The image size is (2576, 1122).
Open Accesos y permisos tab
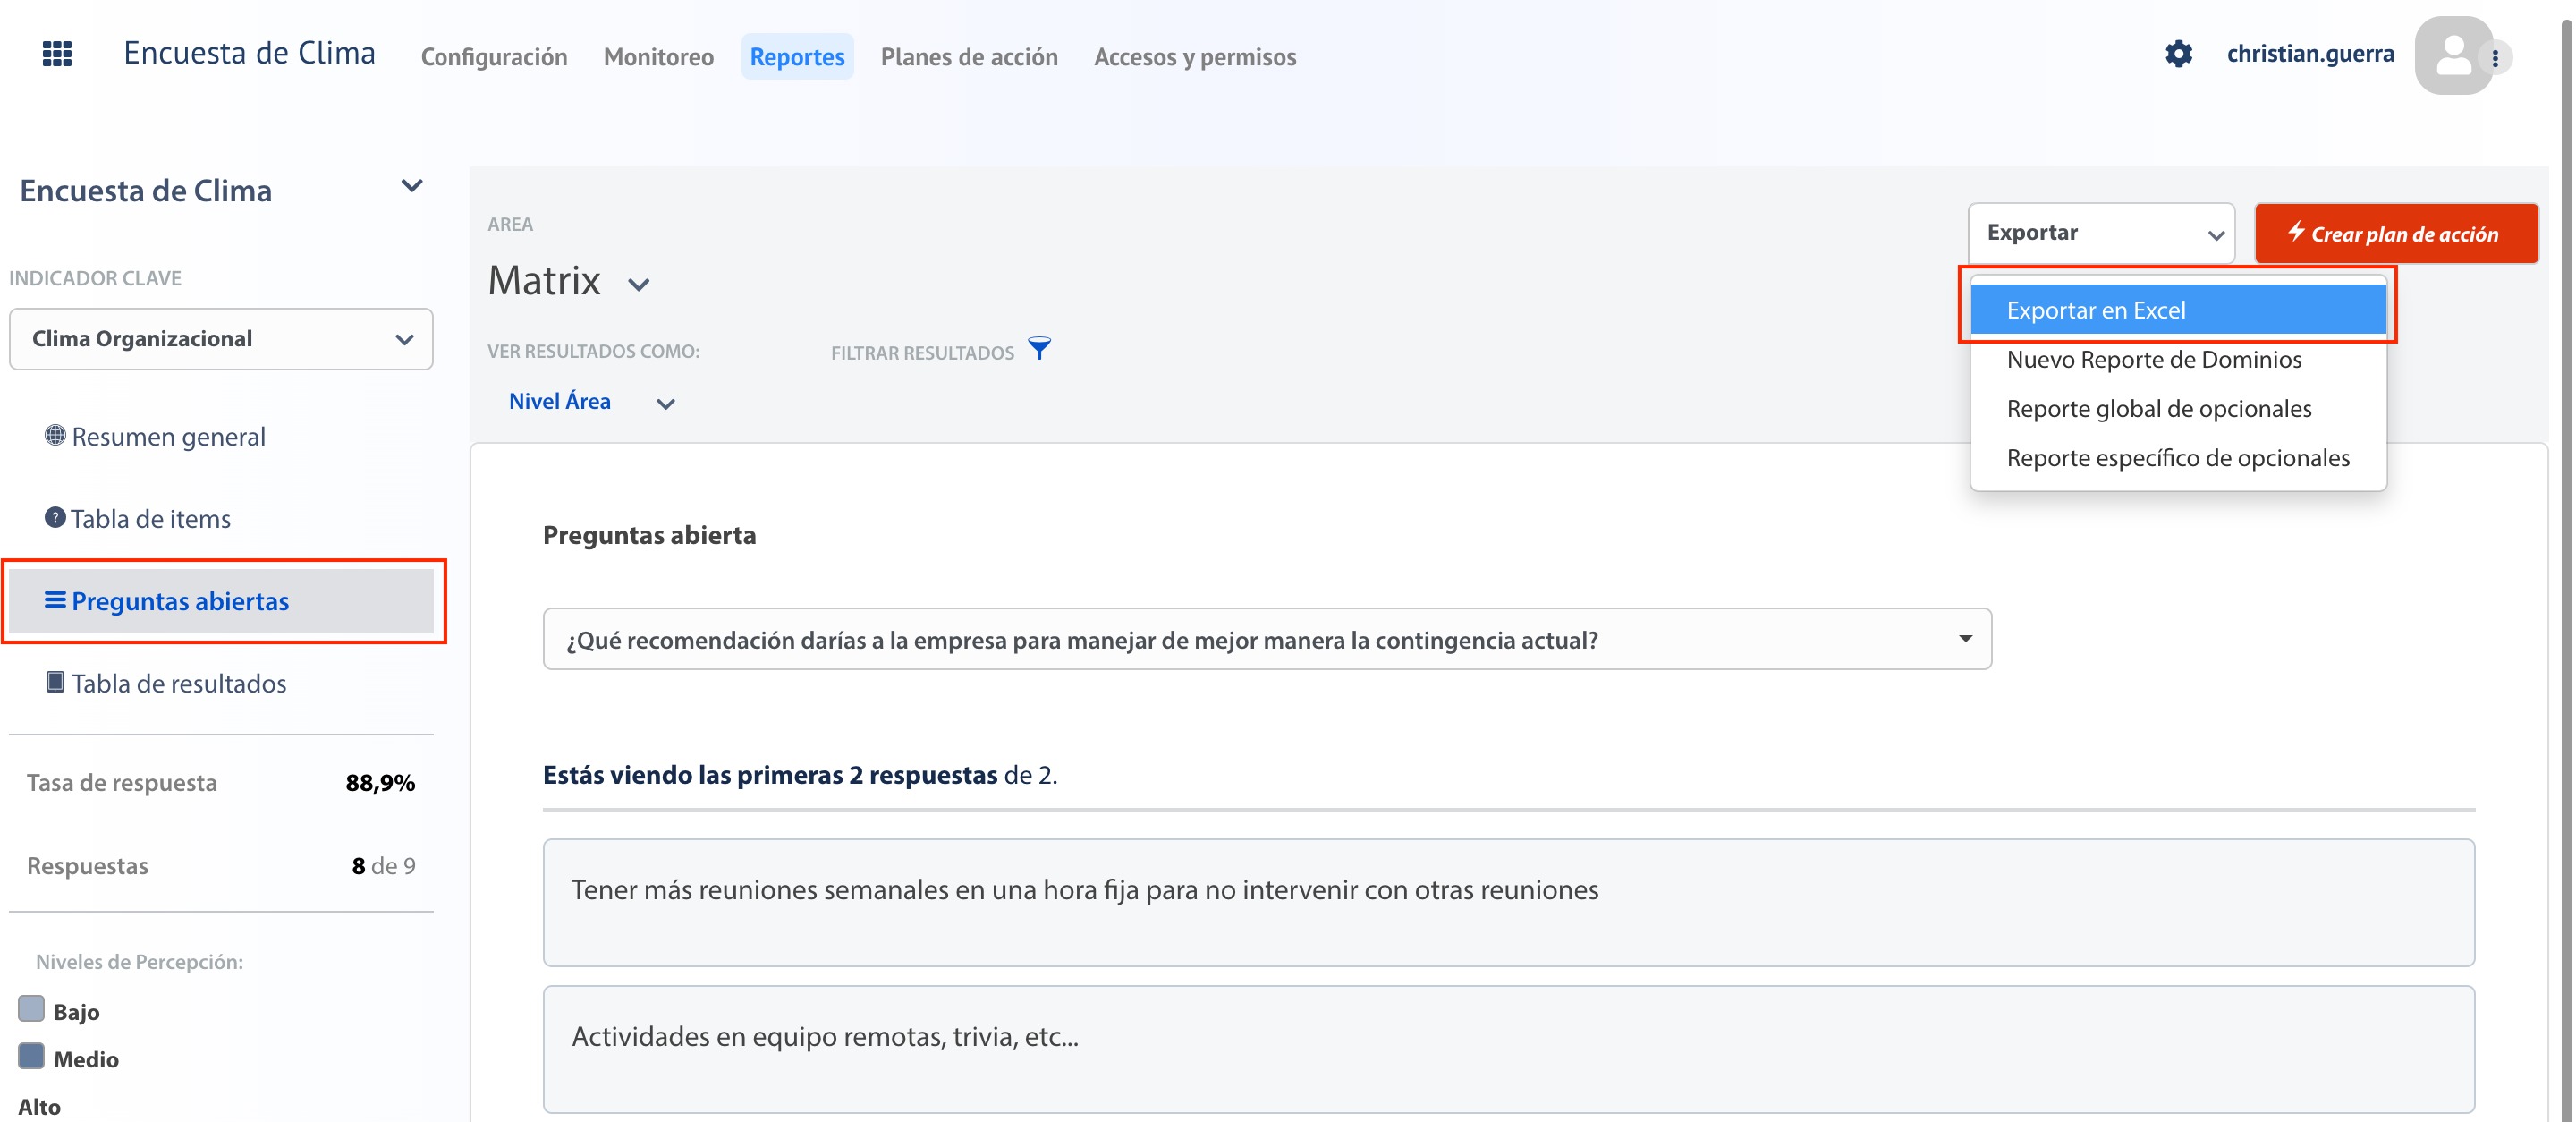1195,57
